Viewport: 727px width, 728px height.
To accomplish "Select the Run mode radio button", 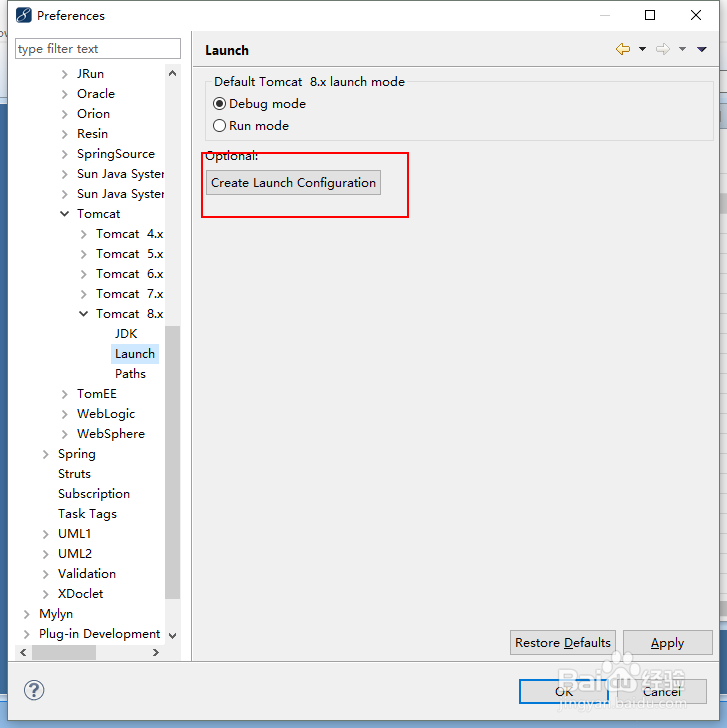I will point(219,126).
